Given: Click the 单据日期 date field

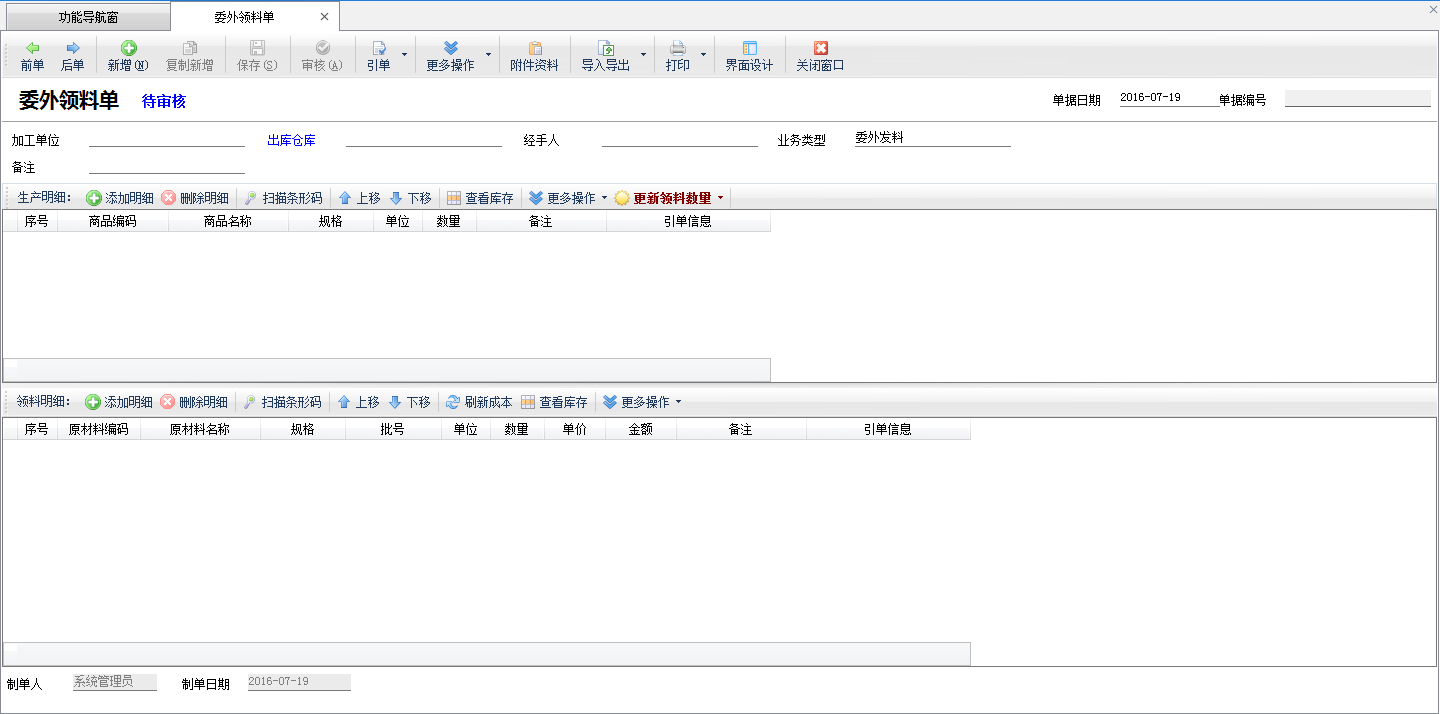Looking at the screenshot, I should [1160, 98].
